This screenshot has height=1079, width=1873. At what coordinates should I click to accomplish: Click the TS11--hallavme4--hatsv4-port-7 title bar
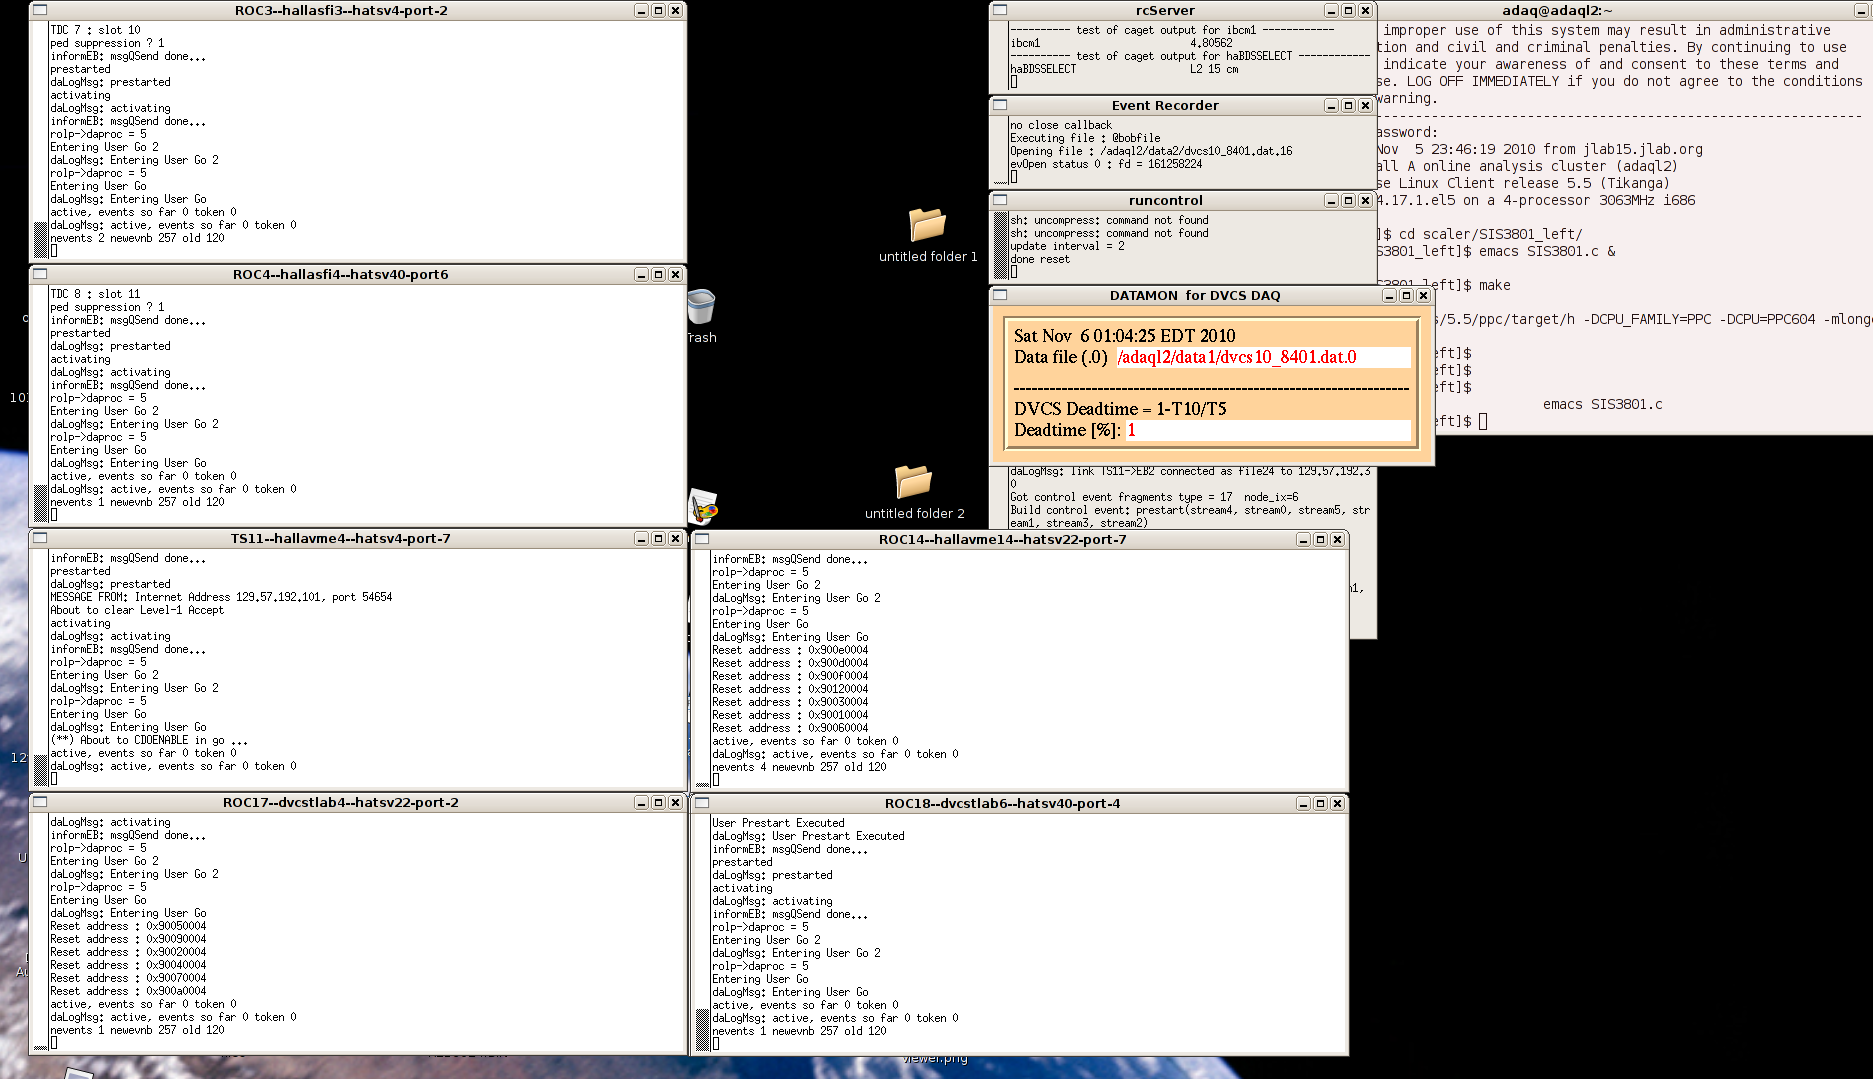coord(340,538)
